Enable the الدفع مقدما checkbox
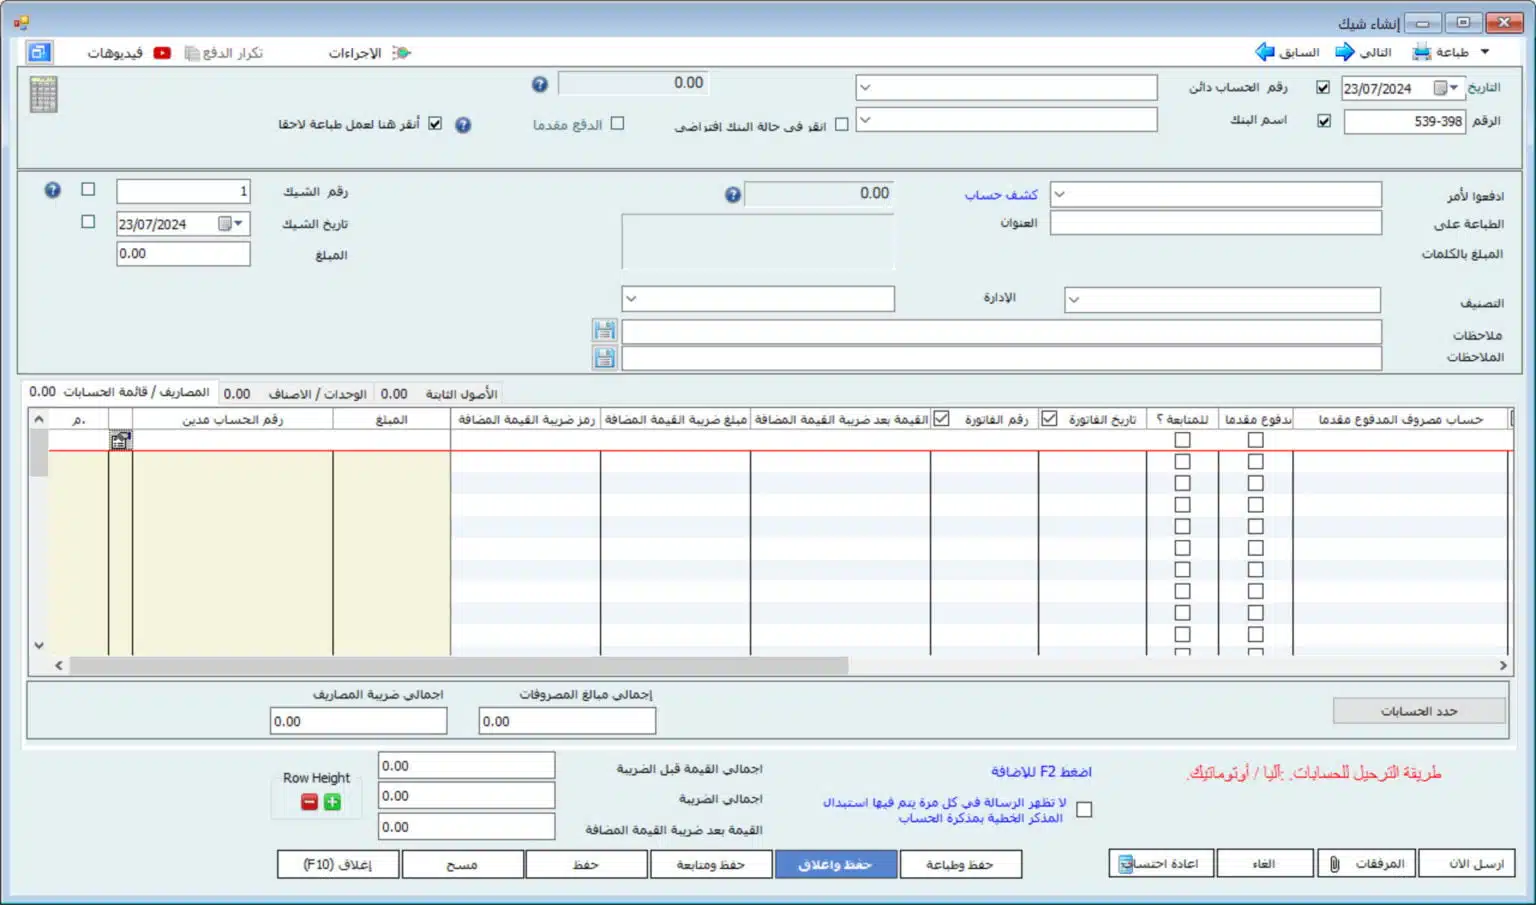Viewport: 1536px width, 905px height. (617, 124)
